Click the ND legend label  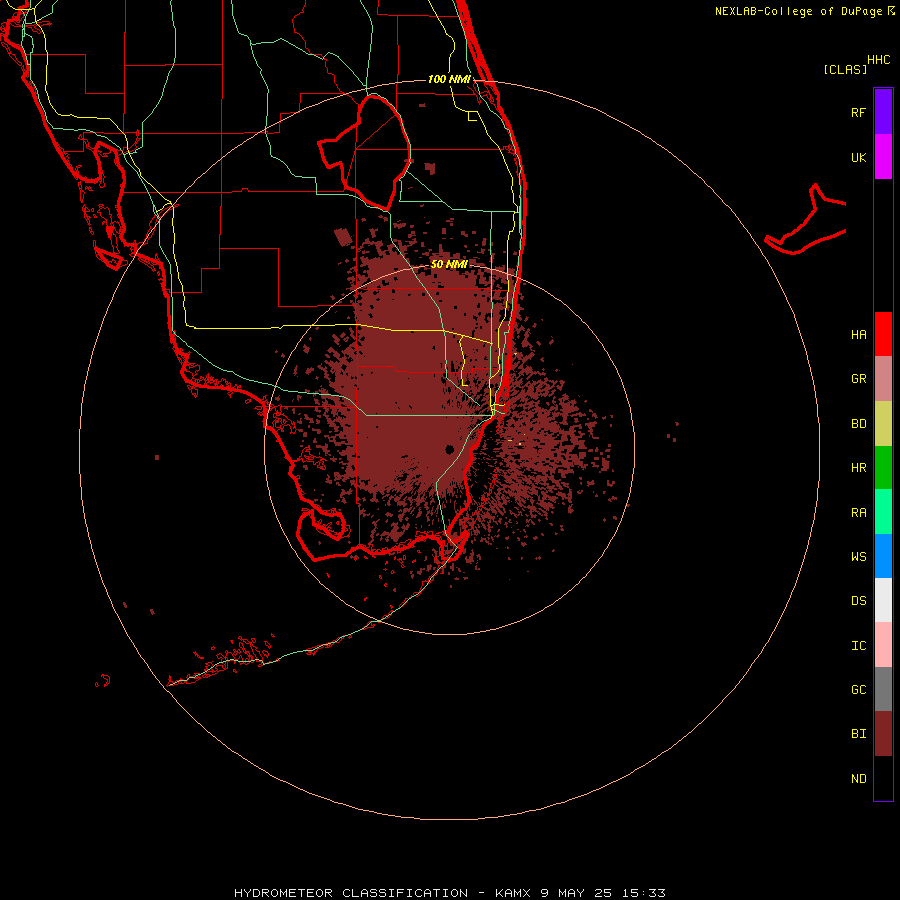pyautogui.click(x=858, y=779)
